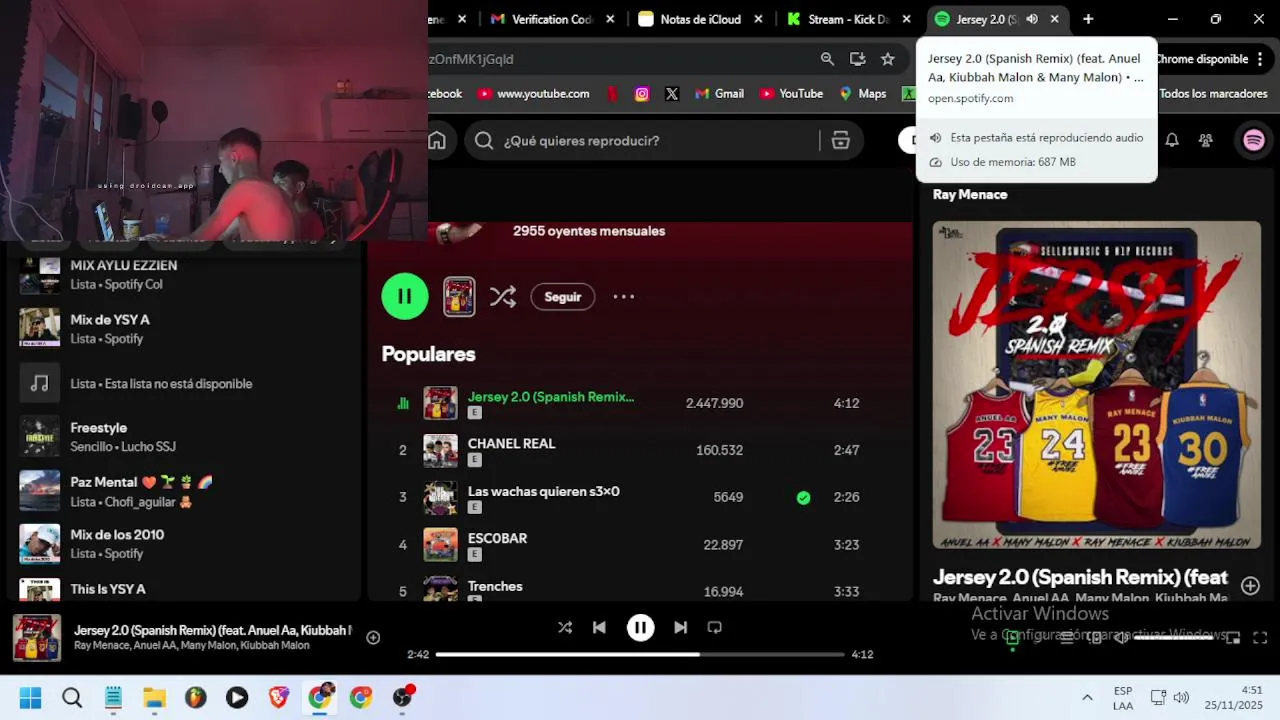The image size is (1280, 720).
Task: Open Spotify notifications bell
Action: click(x=1172, y=141)
